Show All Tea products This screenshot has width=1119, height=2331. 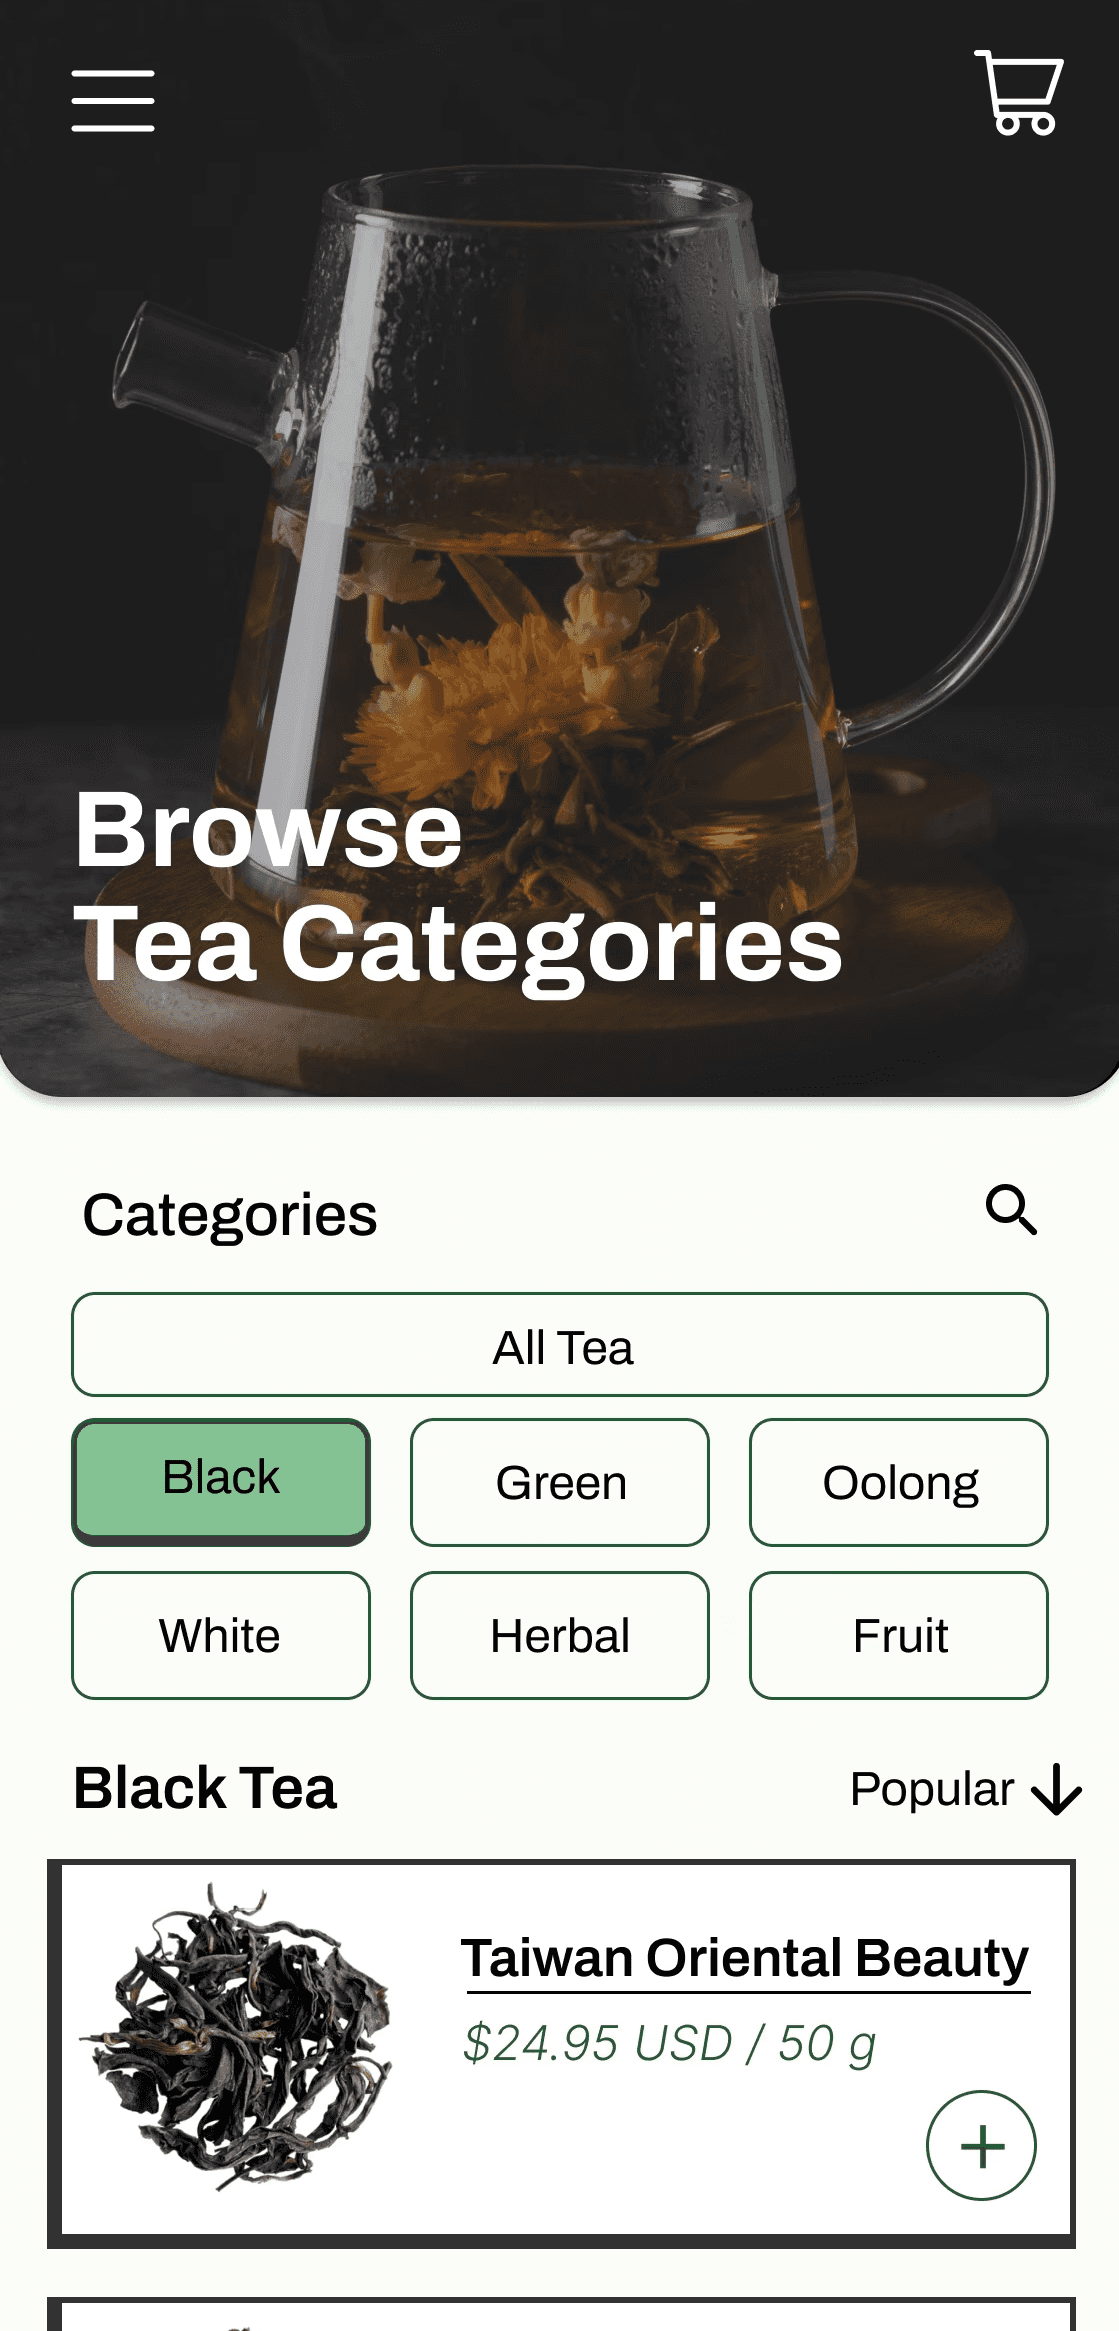click(560, 1345)
